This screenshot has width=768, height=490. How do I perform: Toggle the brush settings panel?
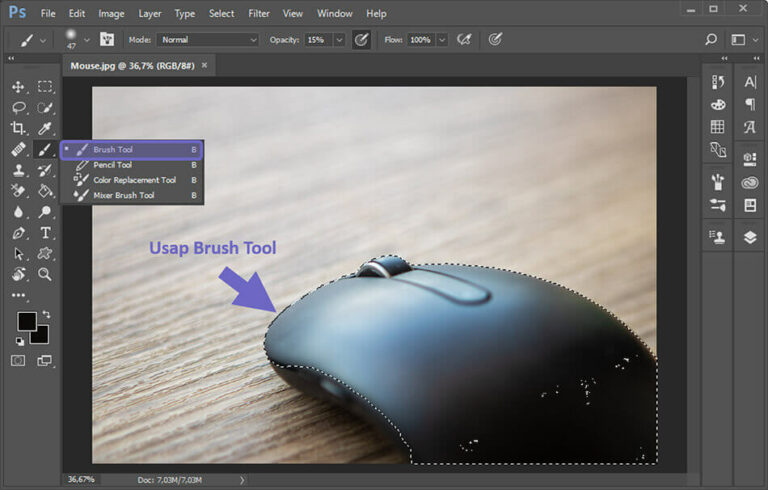[107, 39]
